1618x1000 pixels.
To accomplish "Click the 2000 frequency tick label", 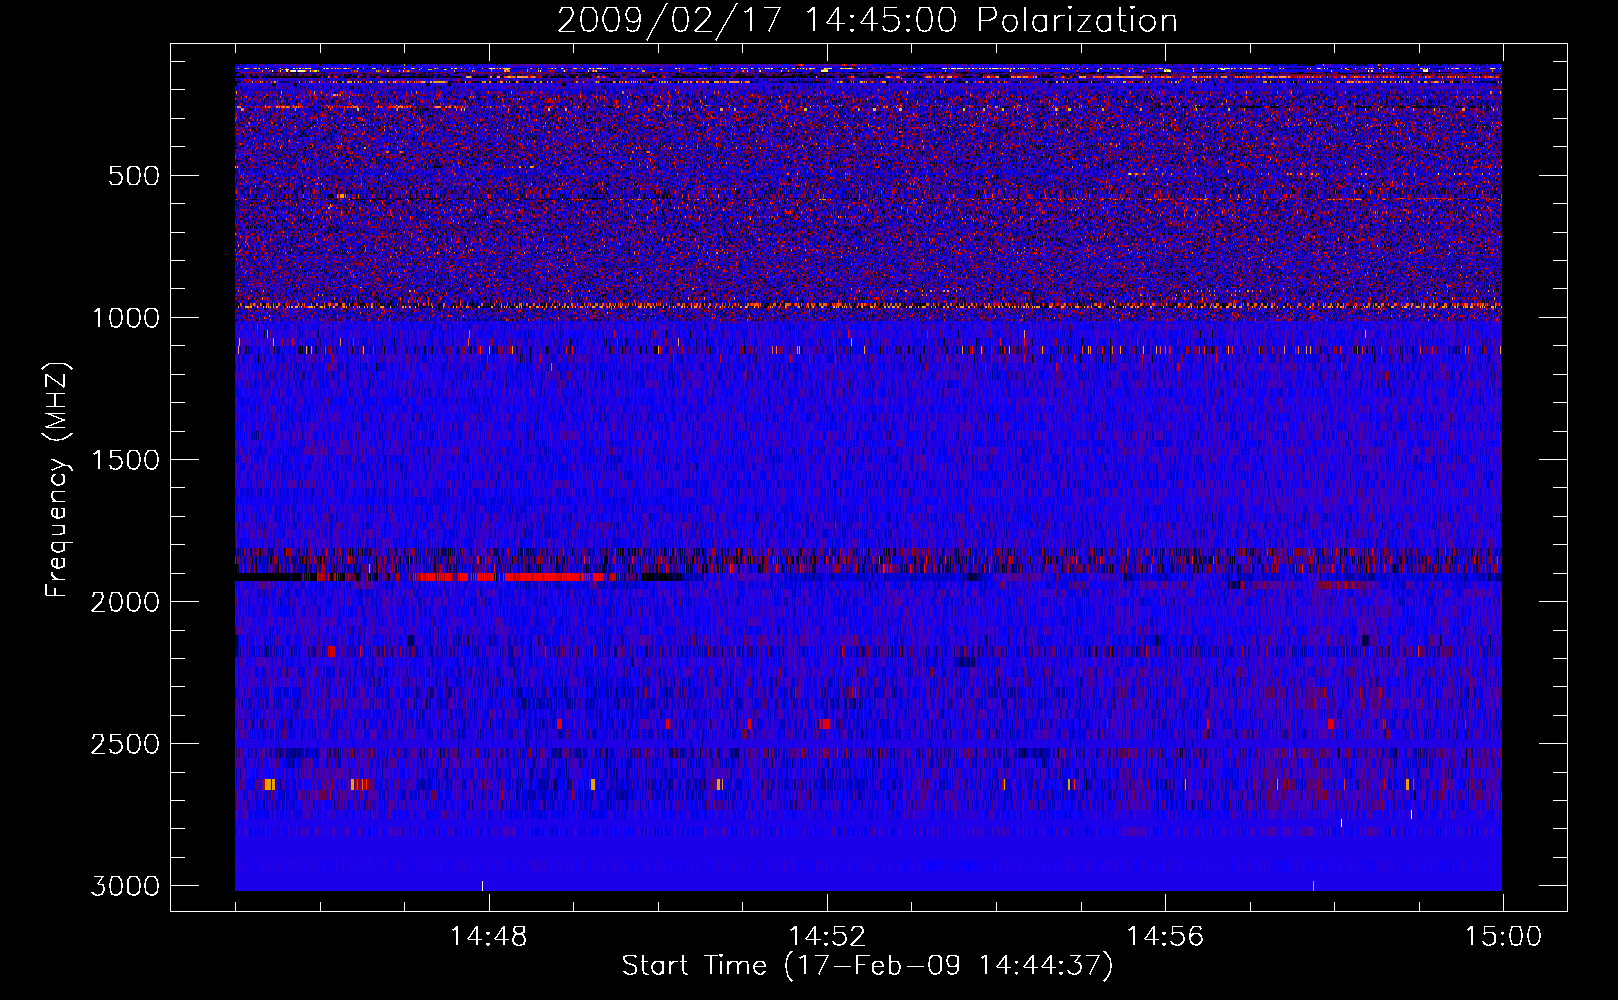I will click(x=125, y=602).
